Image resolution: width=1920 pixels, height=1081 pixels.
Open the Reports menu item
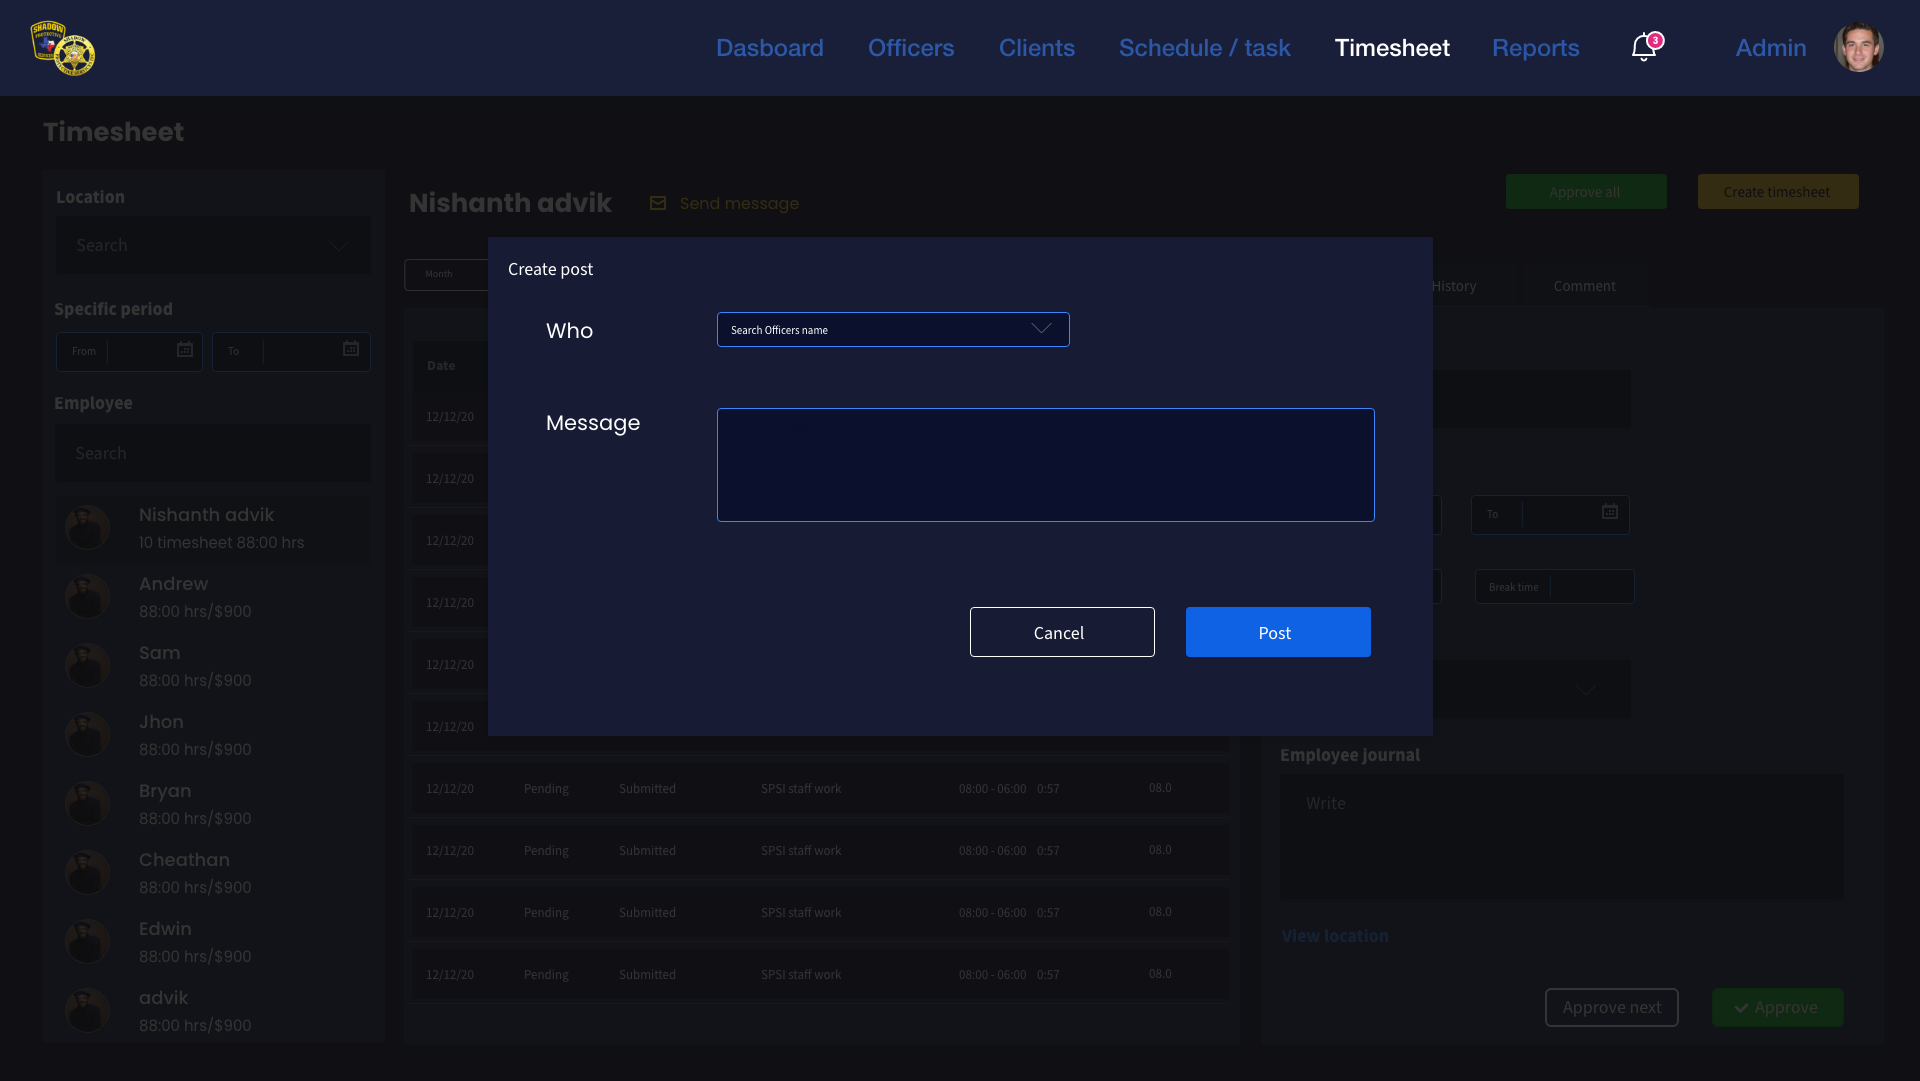(1535, 48)
